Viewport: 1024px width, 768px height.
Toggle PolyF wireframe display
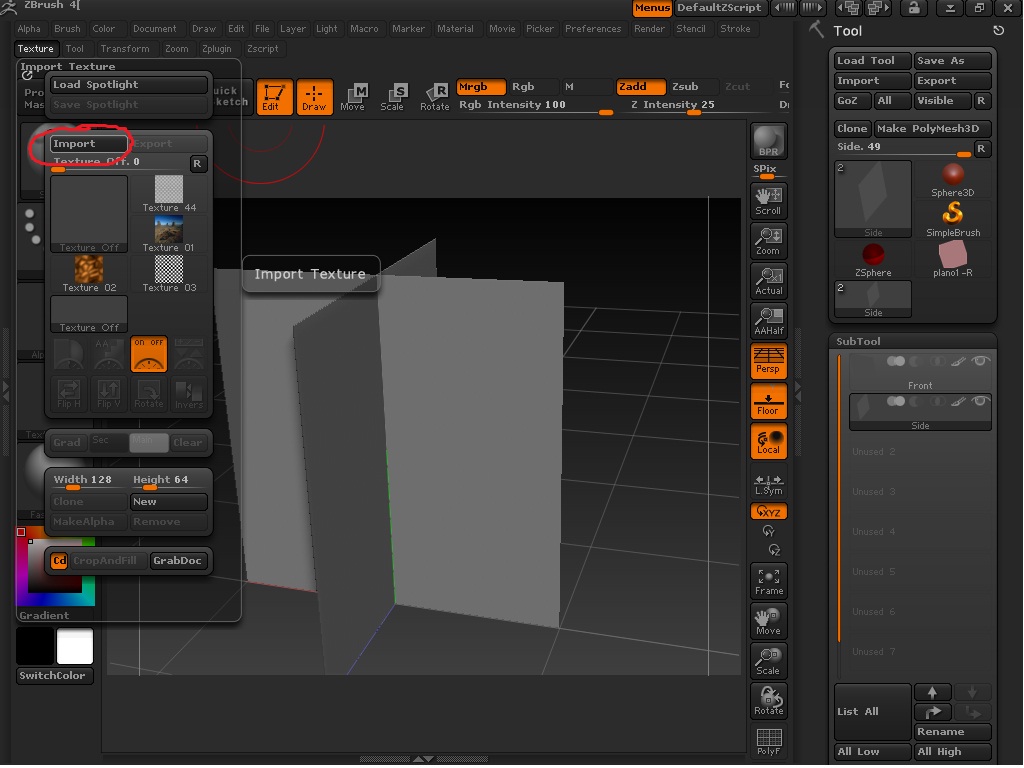click(769, 741)
